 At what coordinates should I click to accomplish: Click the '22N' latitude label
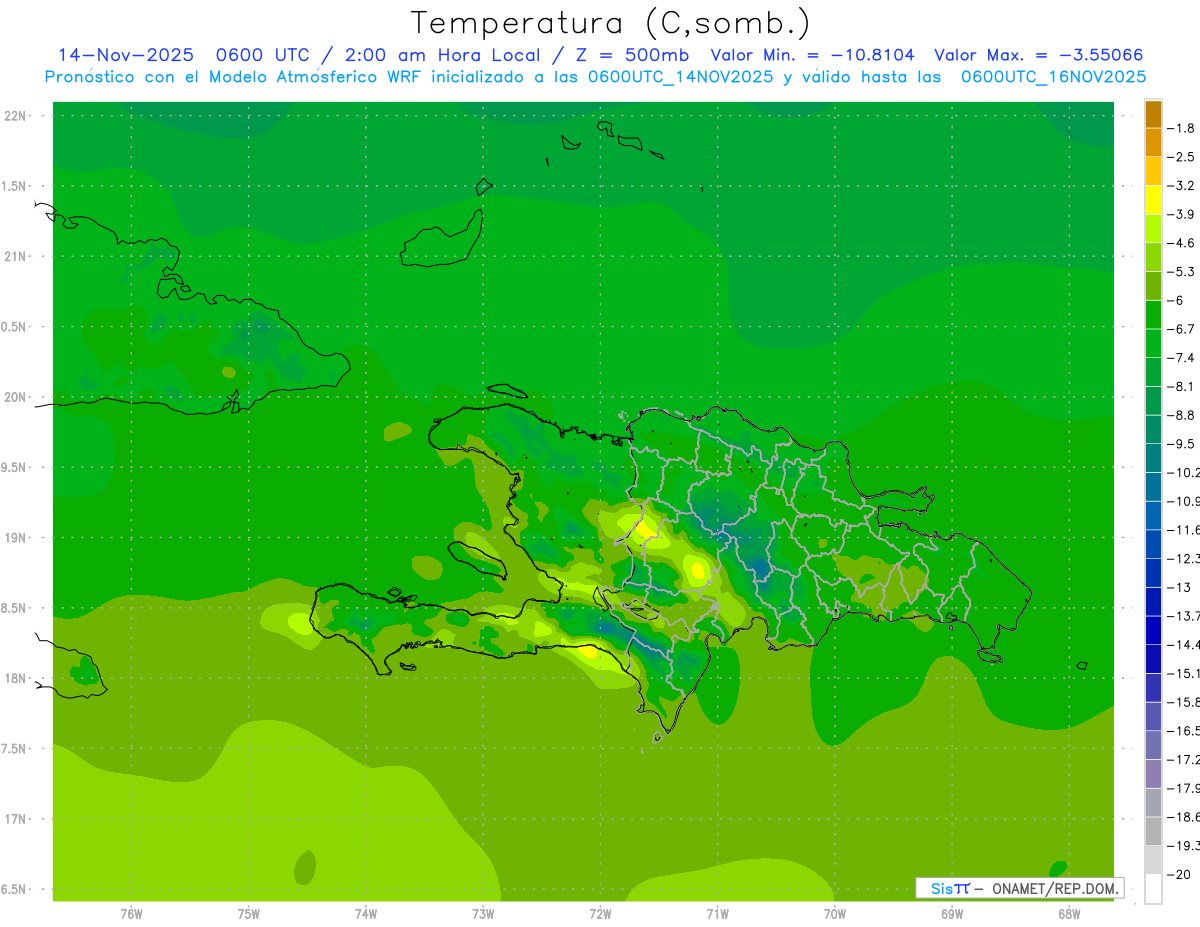tap(14, 116)
